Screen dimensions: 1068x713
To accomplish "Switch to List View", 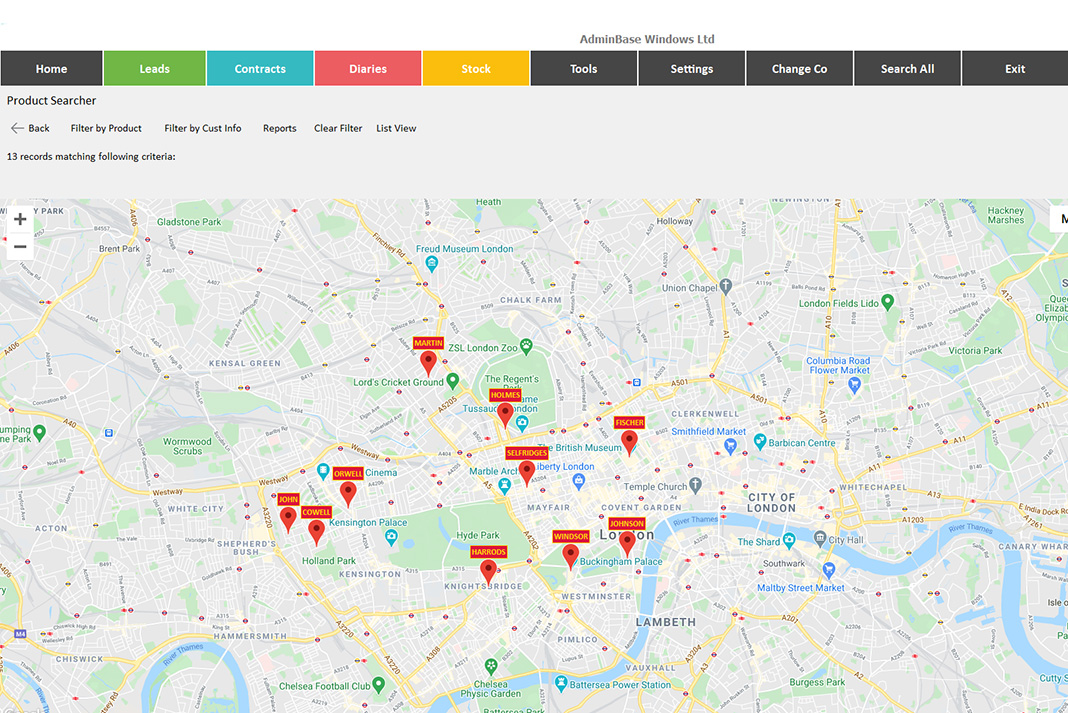I will point(396,128).
